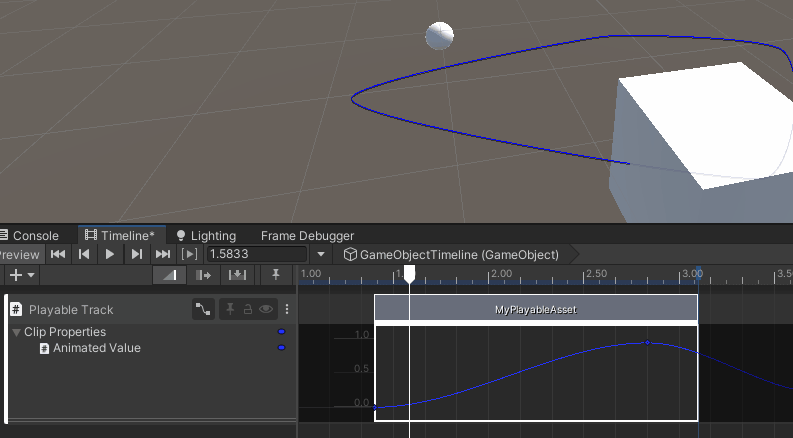
Task: Toggle curves view on Playable Track
Action: (203, 310)
